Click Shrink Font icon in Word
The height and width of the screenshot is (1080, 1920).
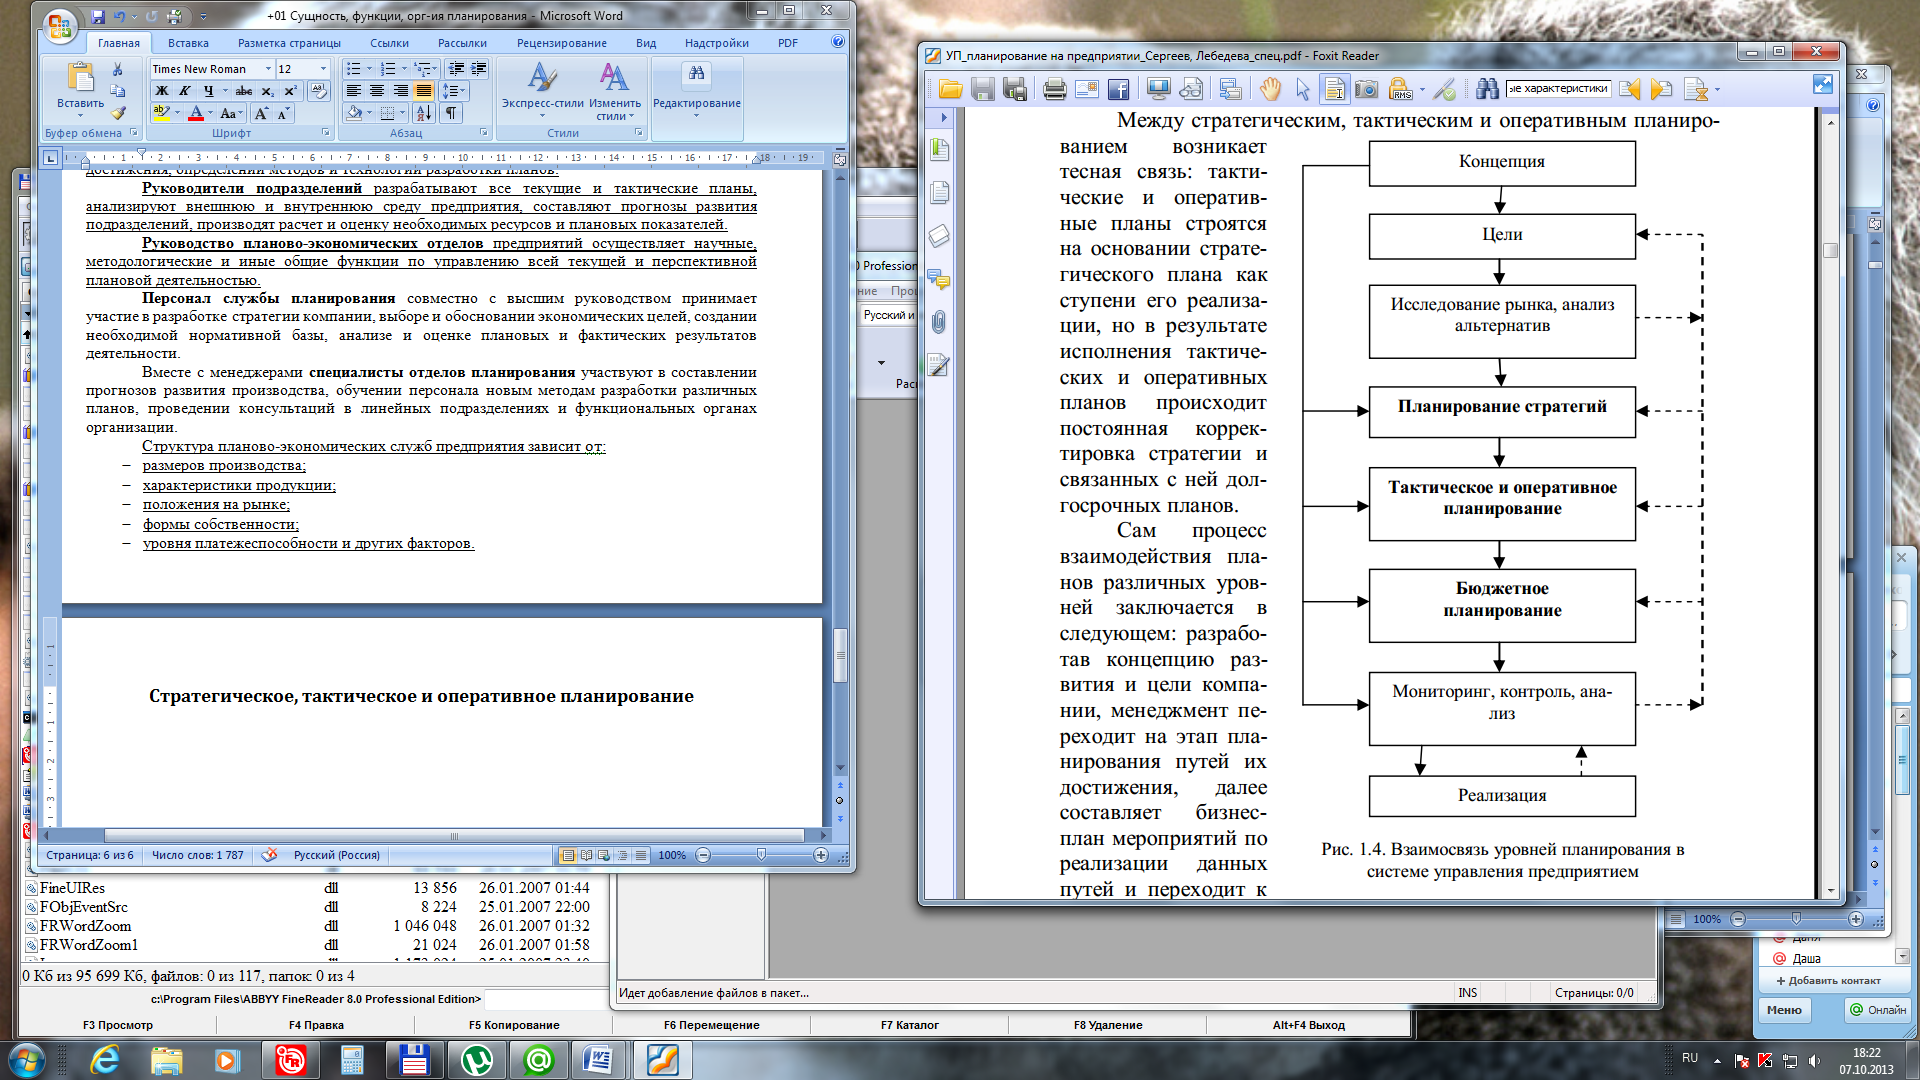284,114
